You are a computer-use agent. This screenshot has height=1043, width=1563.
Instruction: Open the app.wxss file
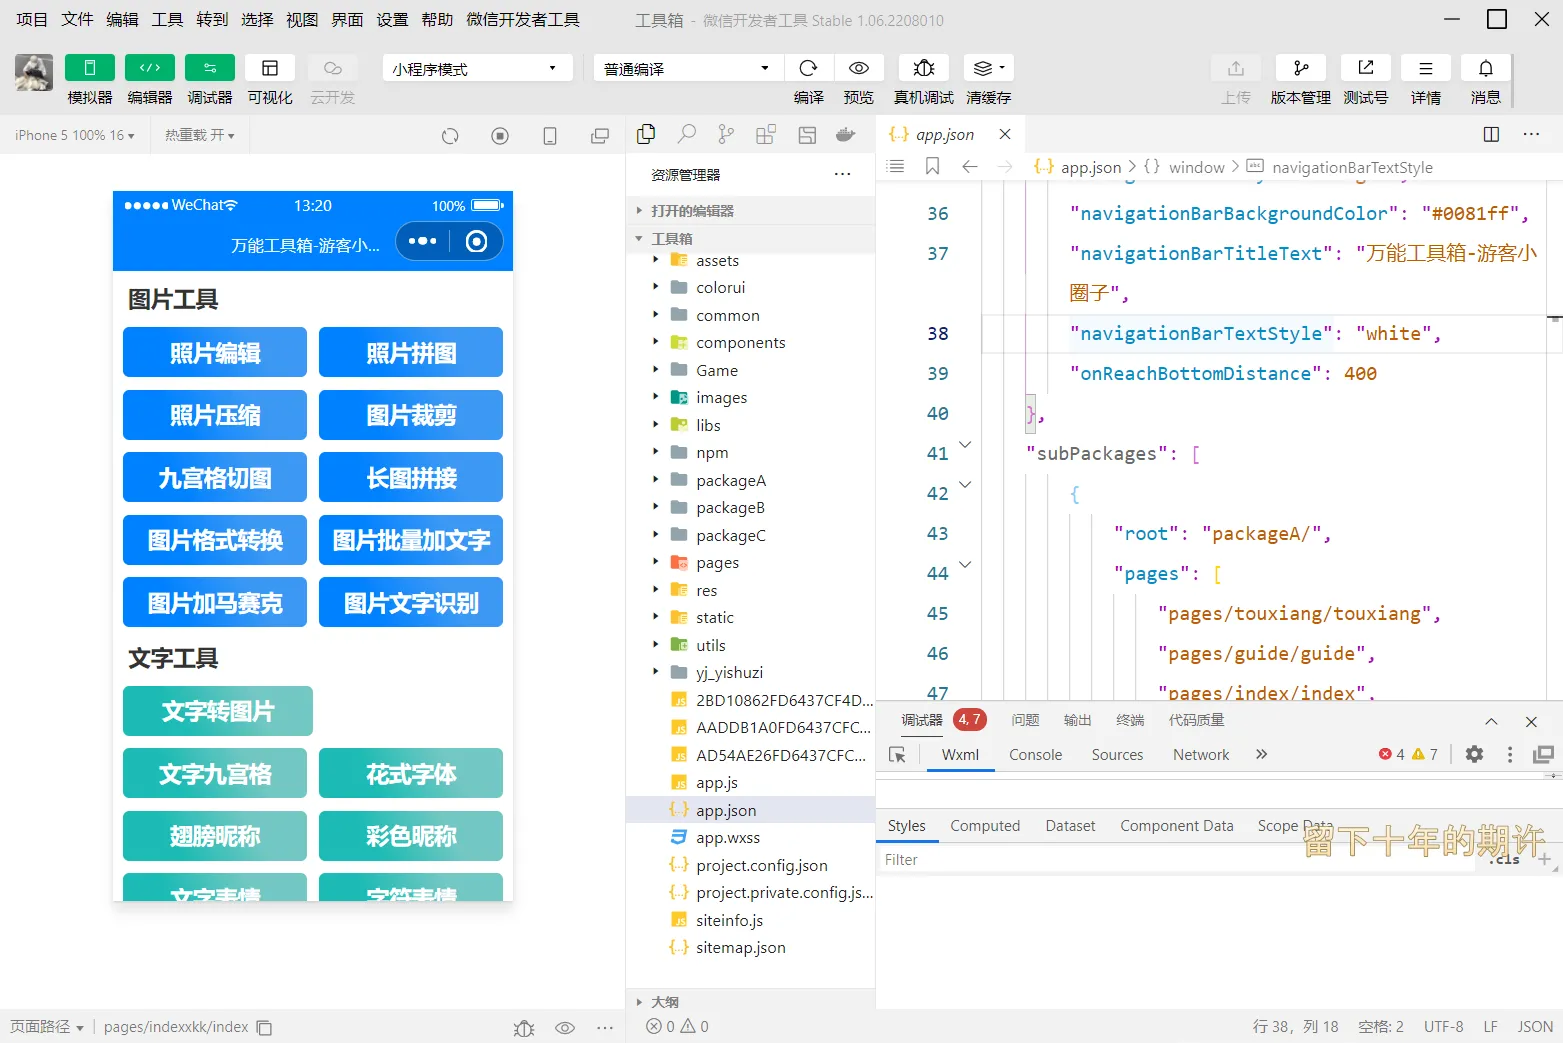728,838
